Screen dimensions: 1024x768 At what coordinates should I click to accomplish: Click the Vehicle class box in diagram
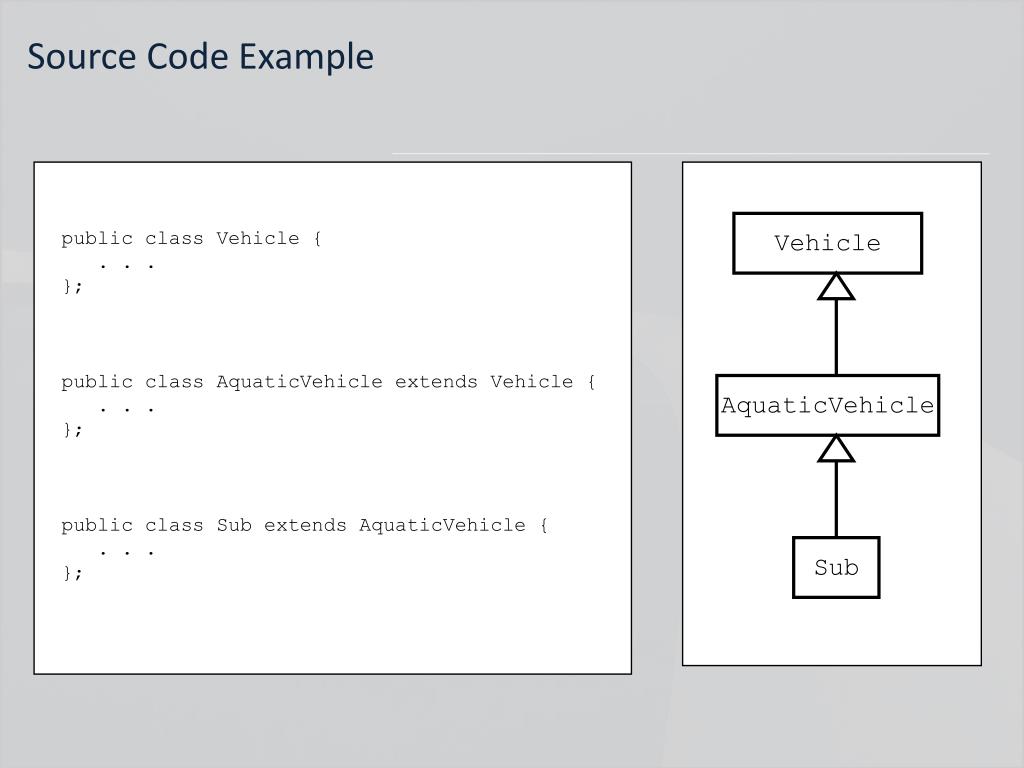[x=827, y=243]
